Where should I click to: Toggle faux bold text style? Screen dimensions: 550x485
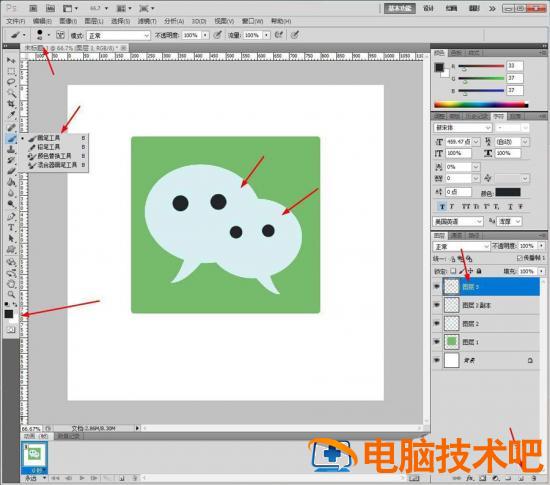click(442, 207)
